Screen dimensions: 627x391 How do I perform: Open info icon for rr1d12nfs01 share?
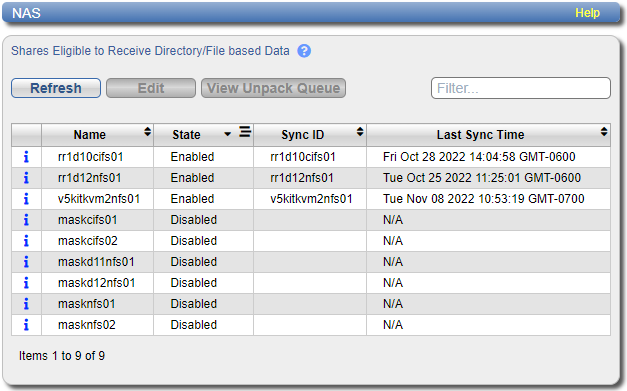click(26, 178)
